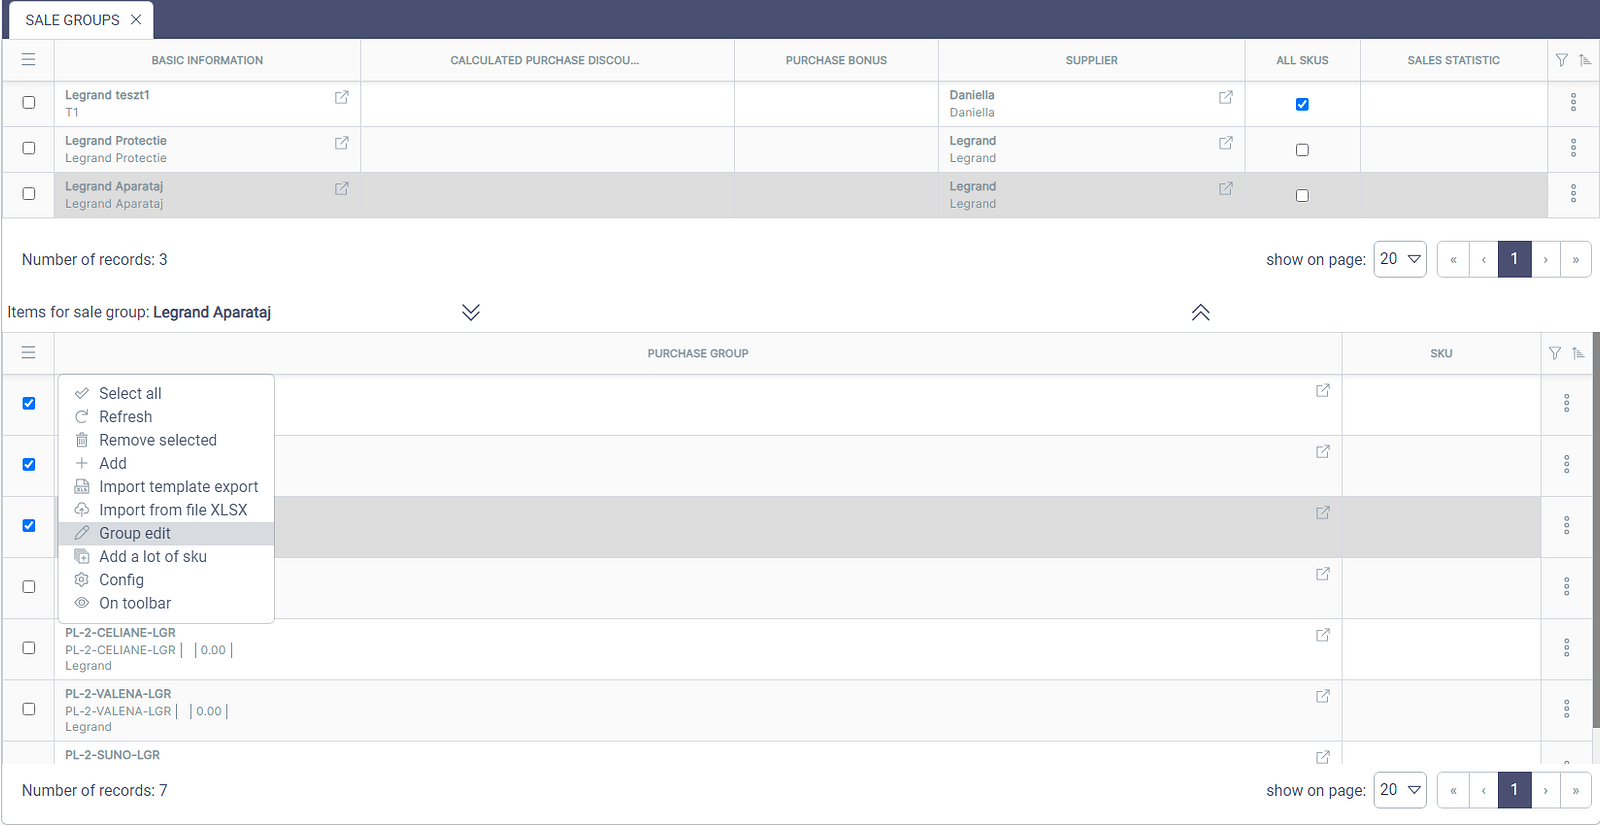This screenshot has height=825, width=1600.
Task: Choose Group edit from the context menu
Action: pos(135,533)
